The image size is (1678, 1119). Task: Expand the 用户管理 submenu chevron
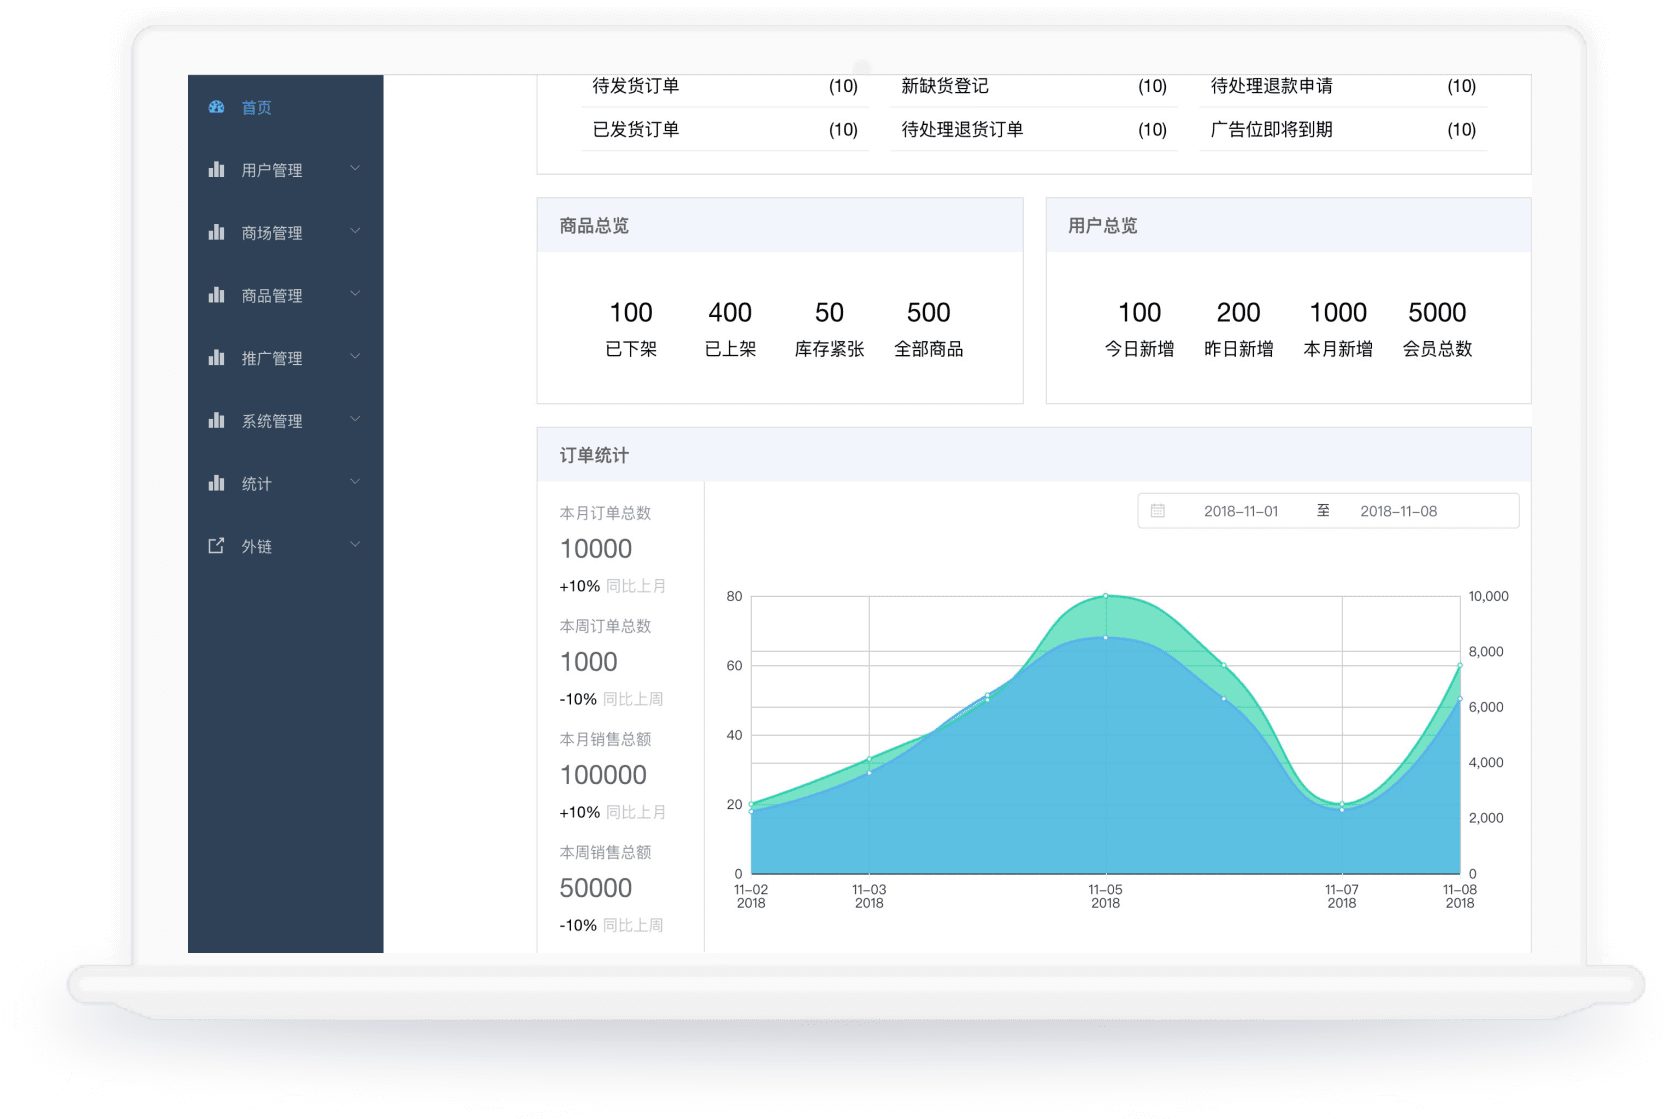[x=355, y=169]
